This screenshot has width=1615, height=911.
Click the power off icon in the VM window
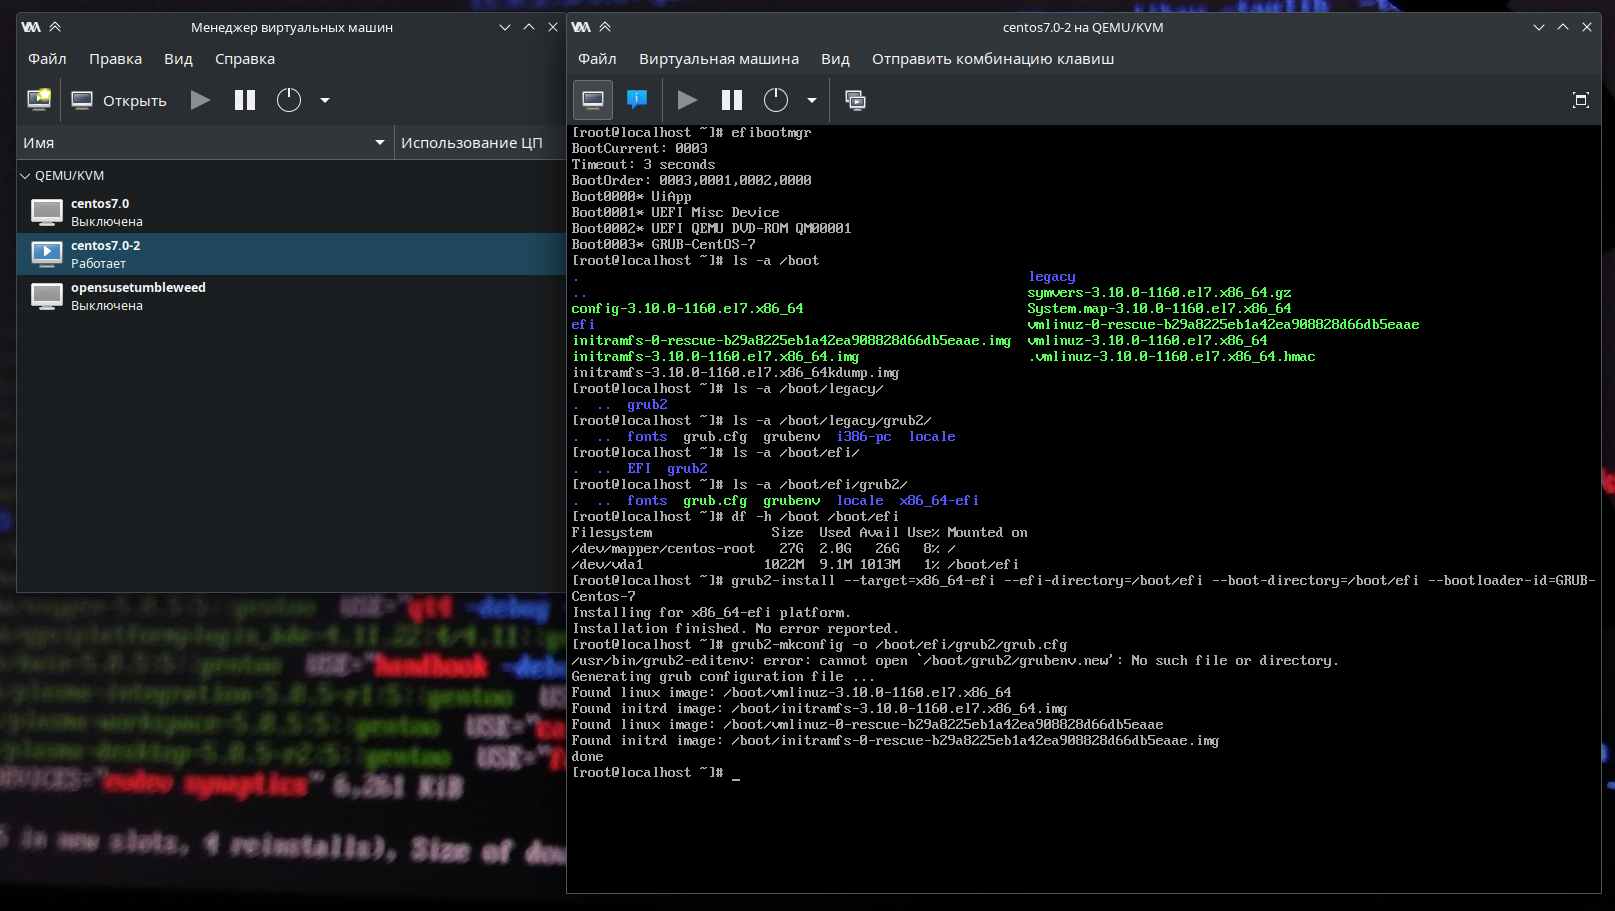[776, 100]
